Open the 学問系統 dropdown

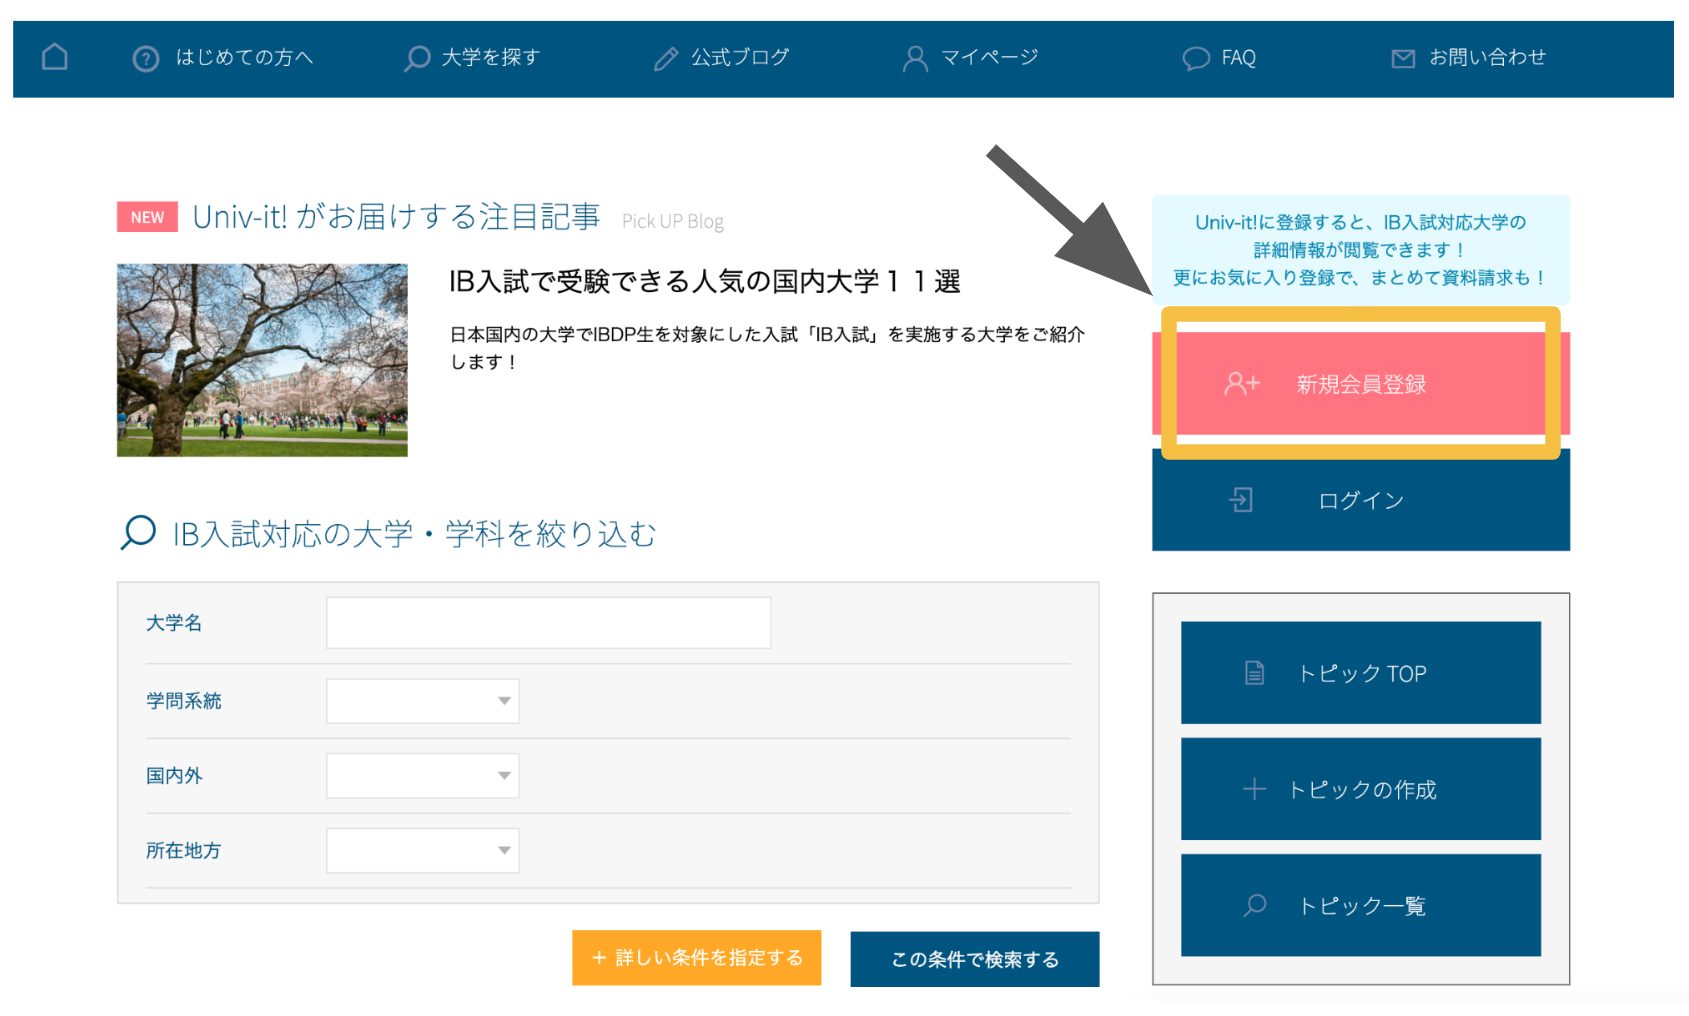[422, 701]
